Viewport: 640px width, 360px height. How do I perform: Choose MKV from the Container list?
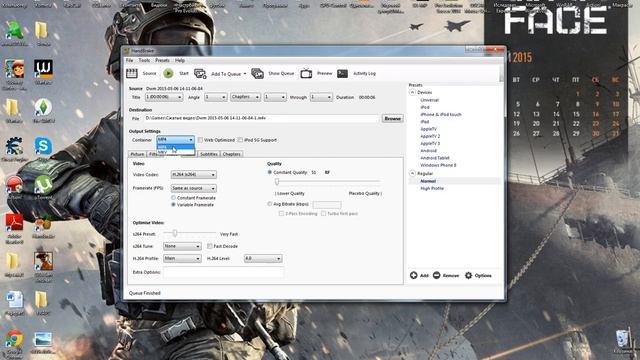coord(176,152)
